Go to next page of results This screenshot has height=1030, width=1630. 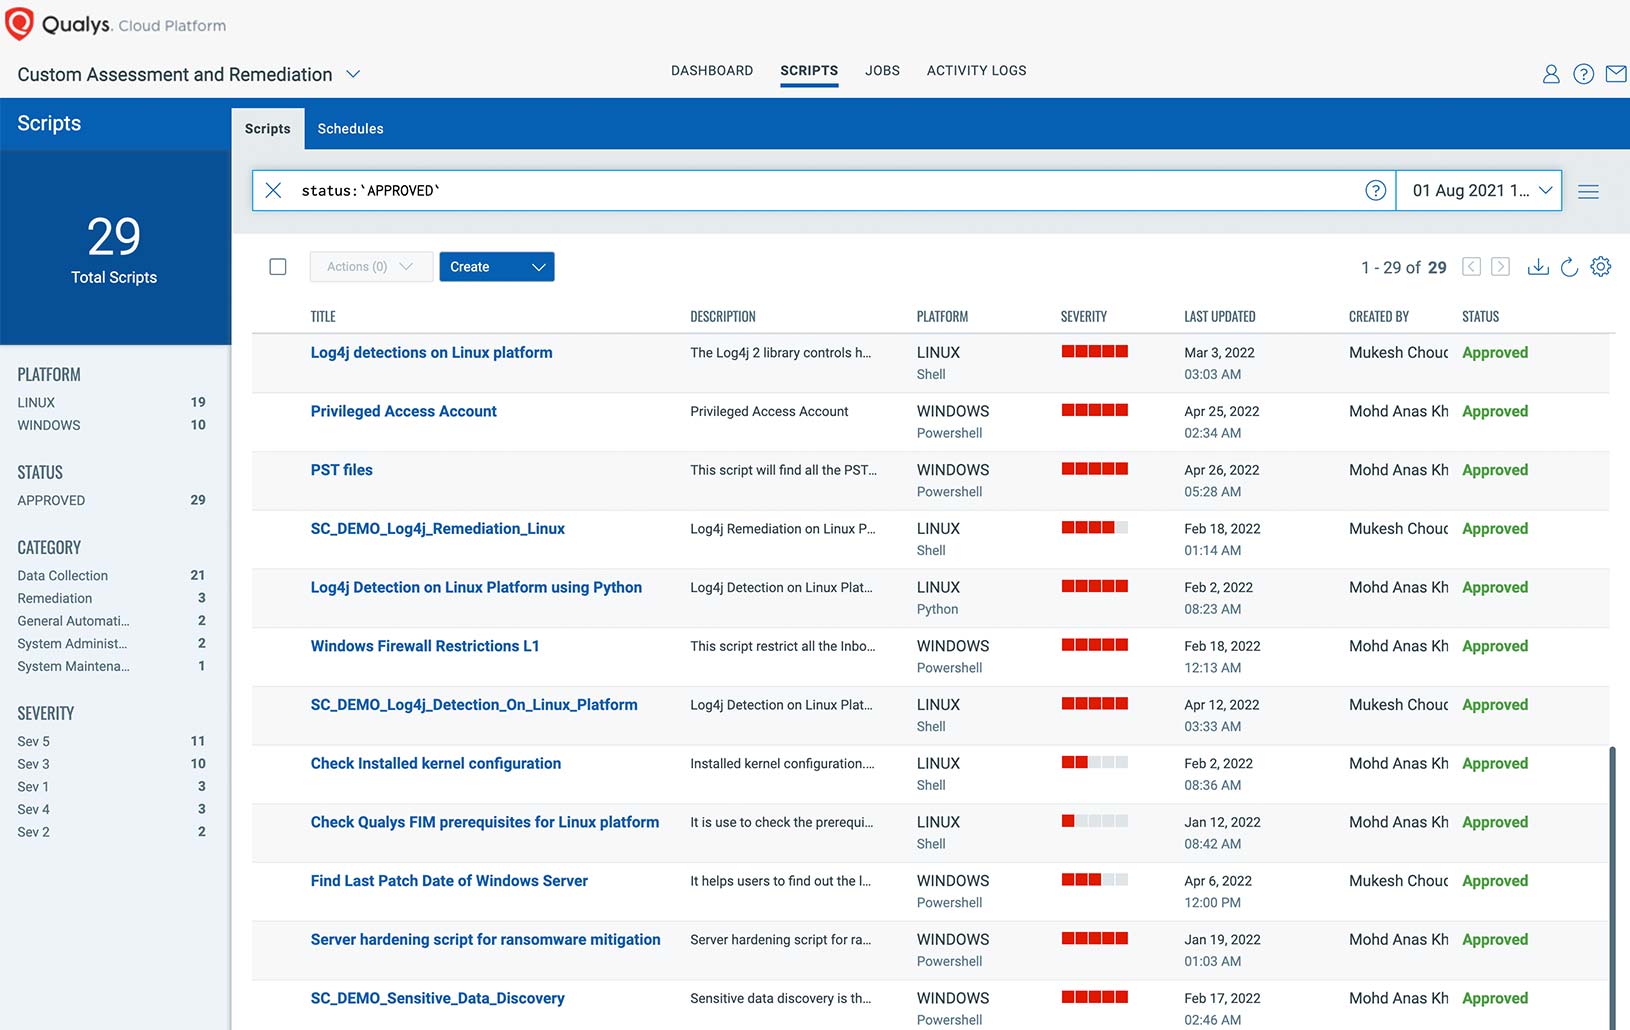click(x=1500, y=267)
